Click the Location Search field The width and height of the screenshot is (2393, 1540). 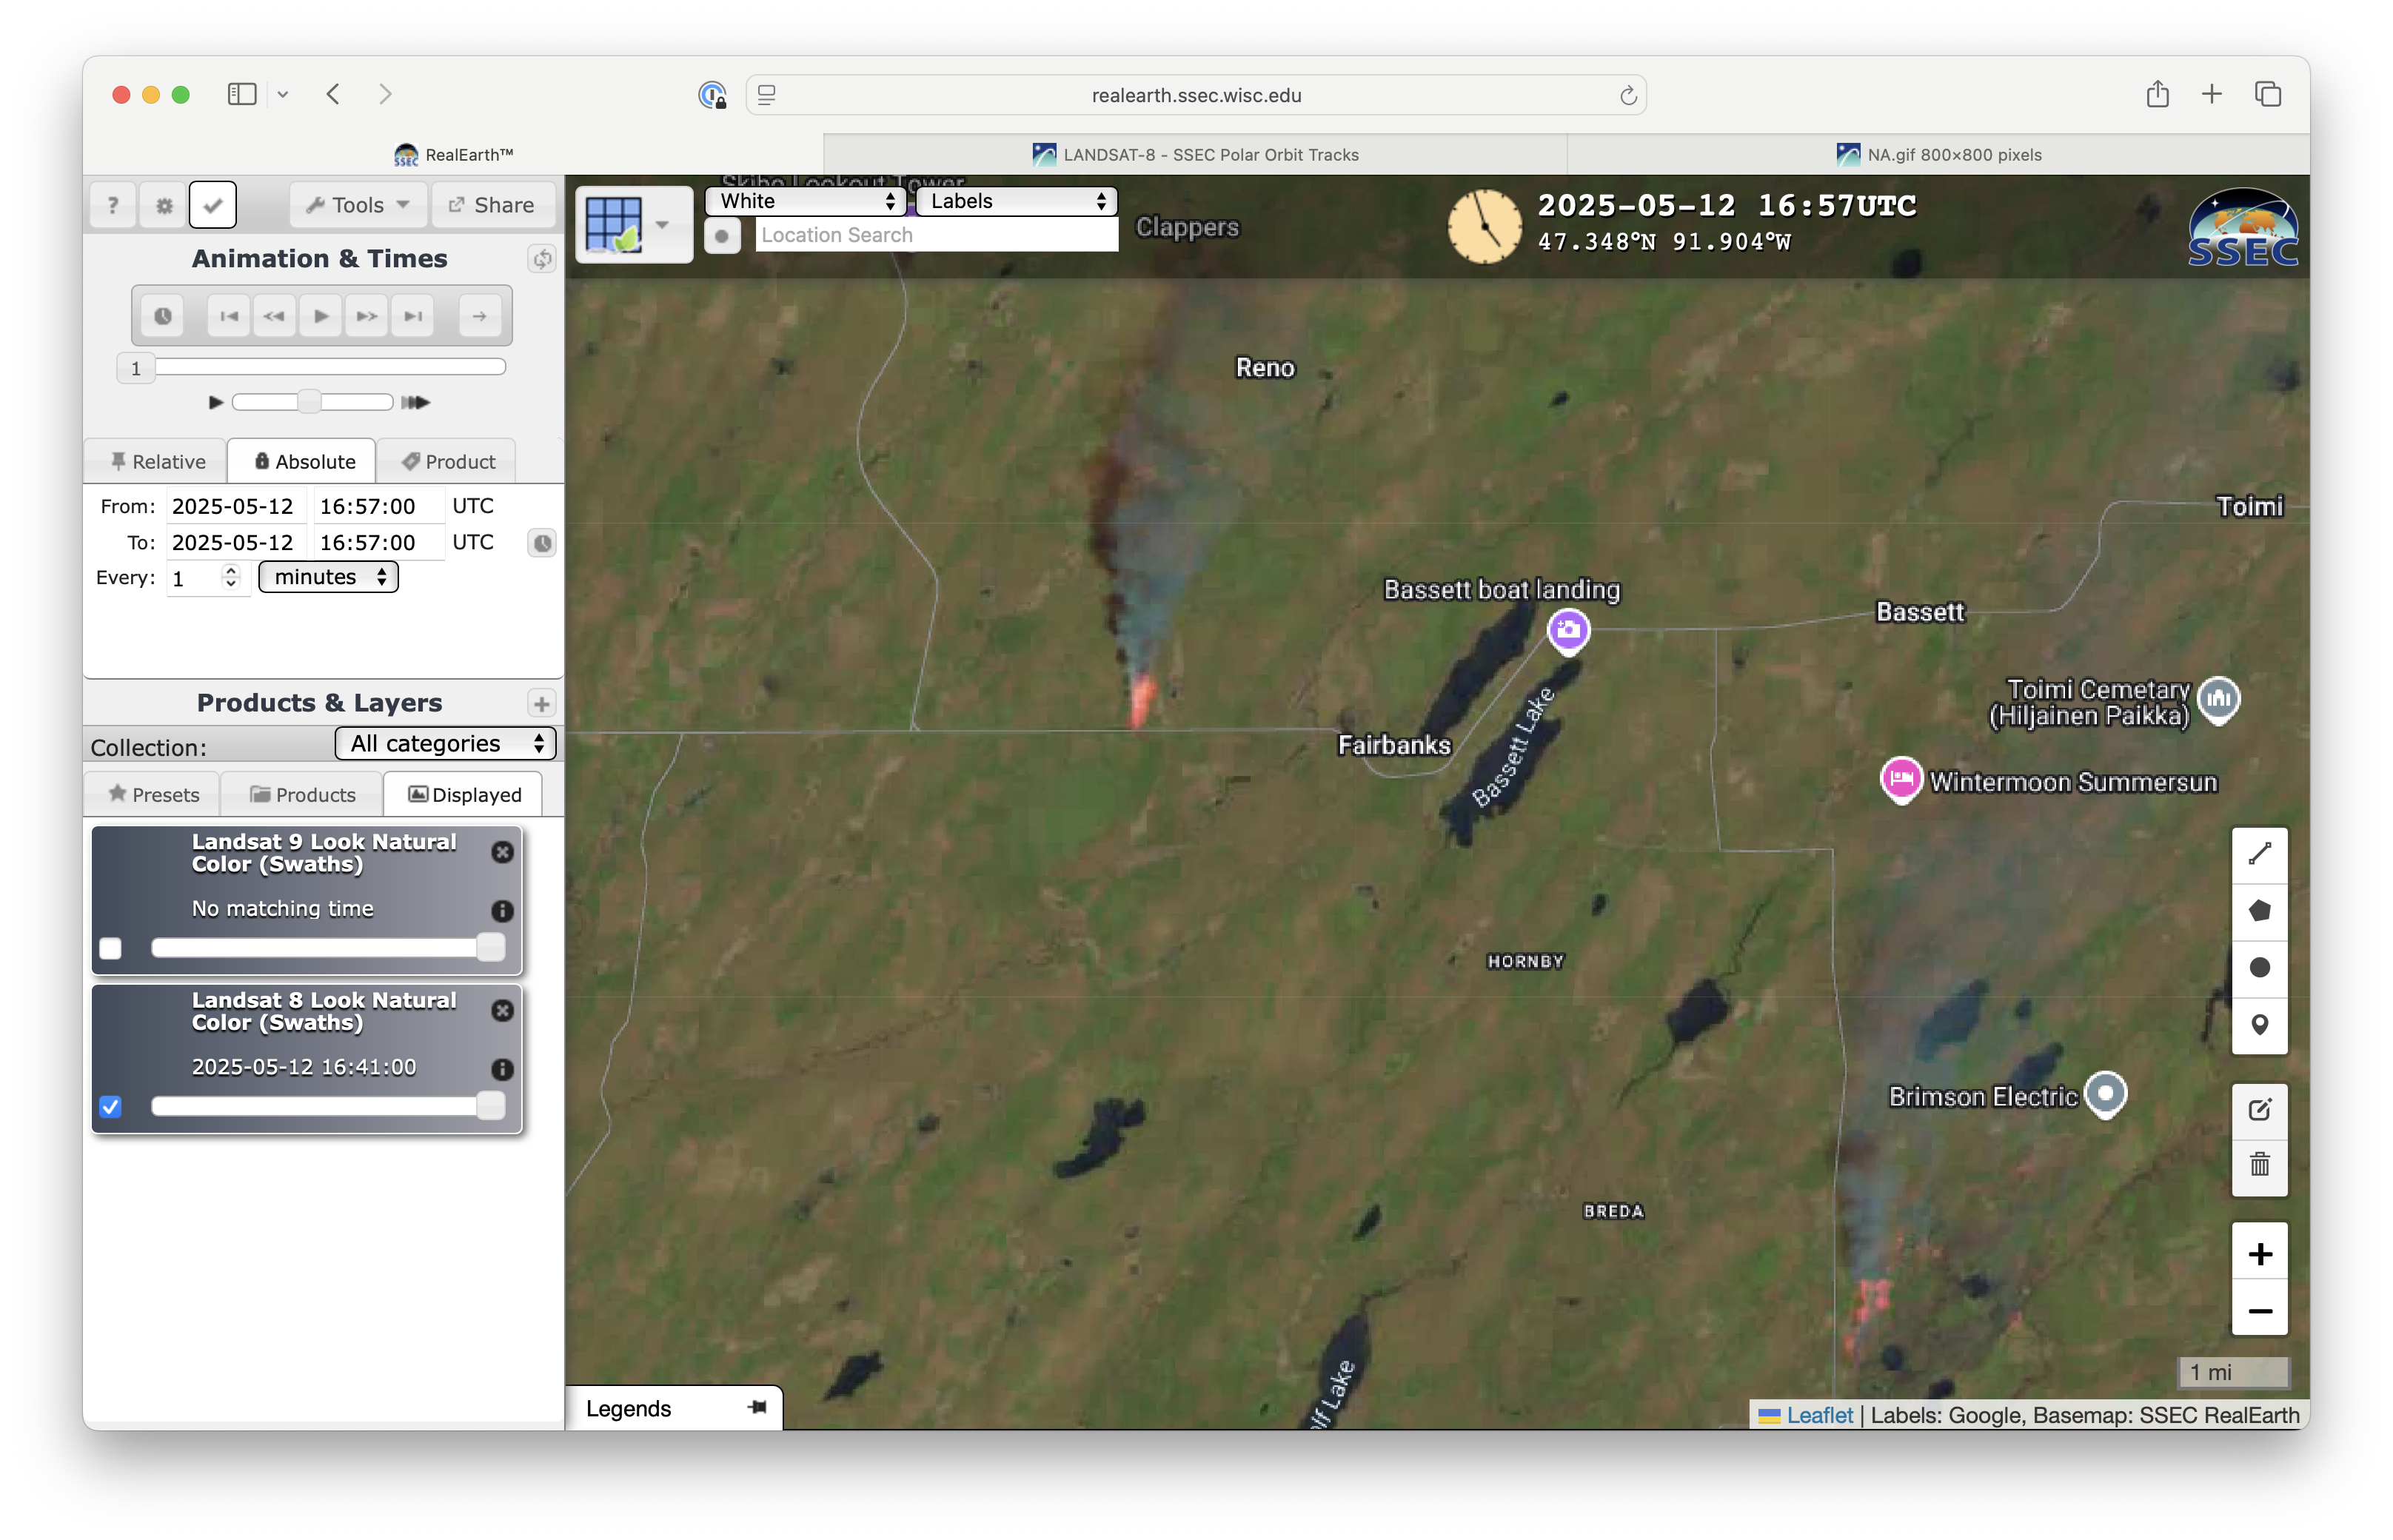937,235
